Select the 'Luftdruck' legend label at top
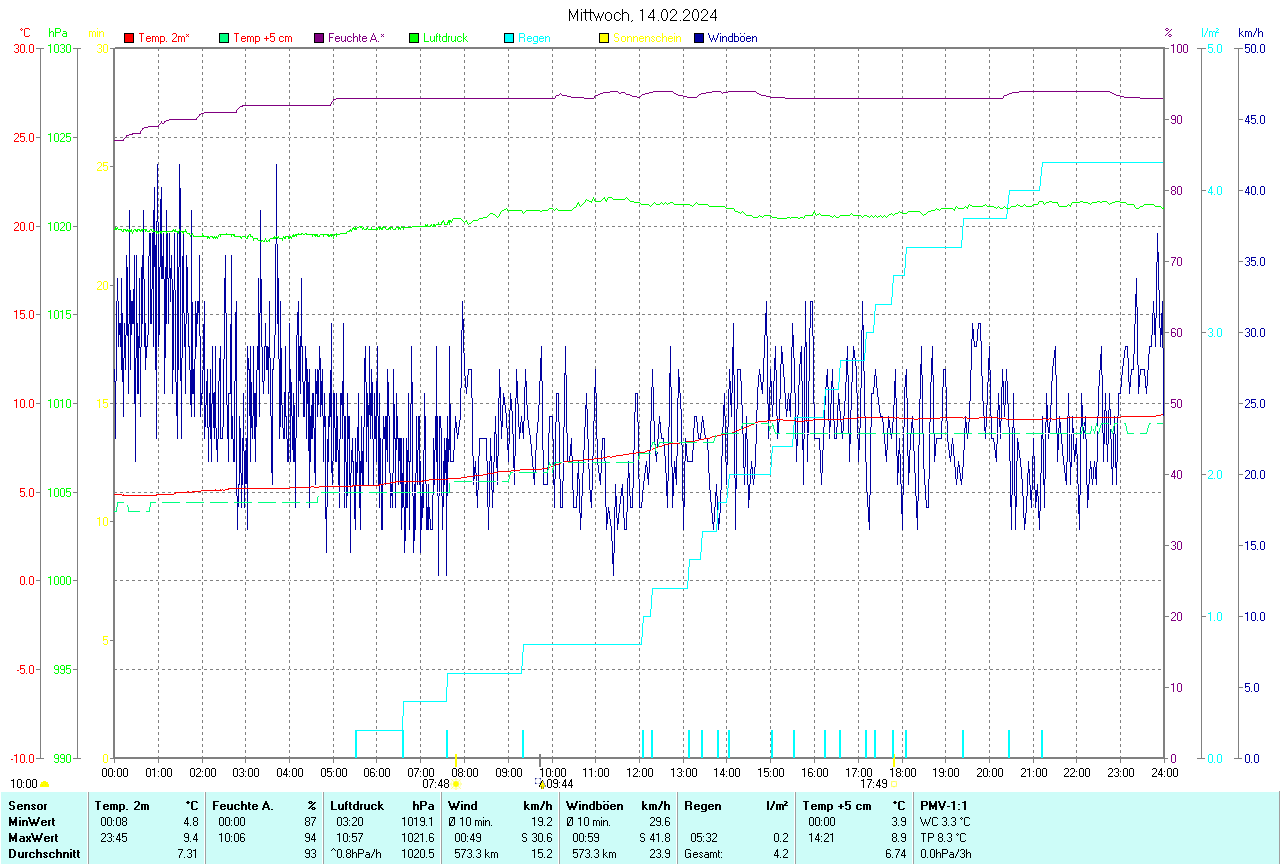This screenshot has width=1280, height=864. pos(446,38)
